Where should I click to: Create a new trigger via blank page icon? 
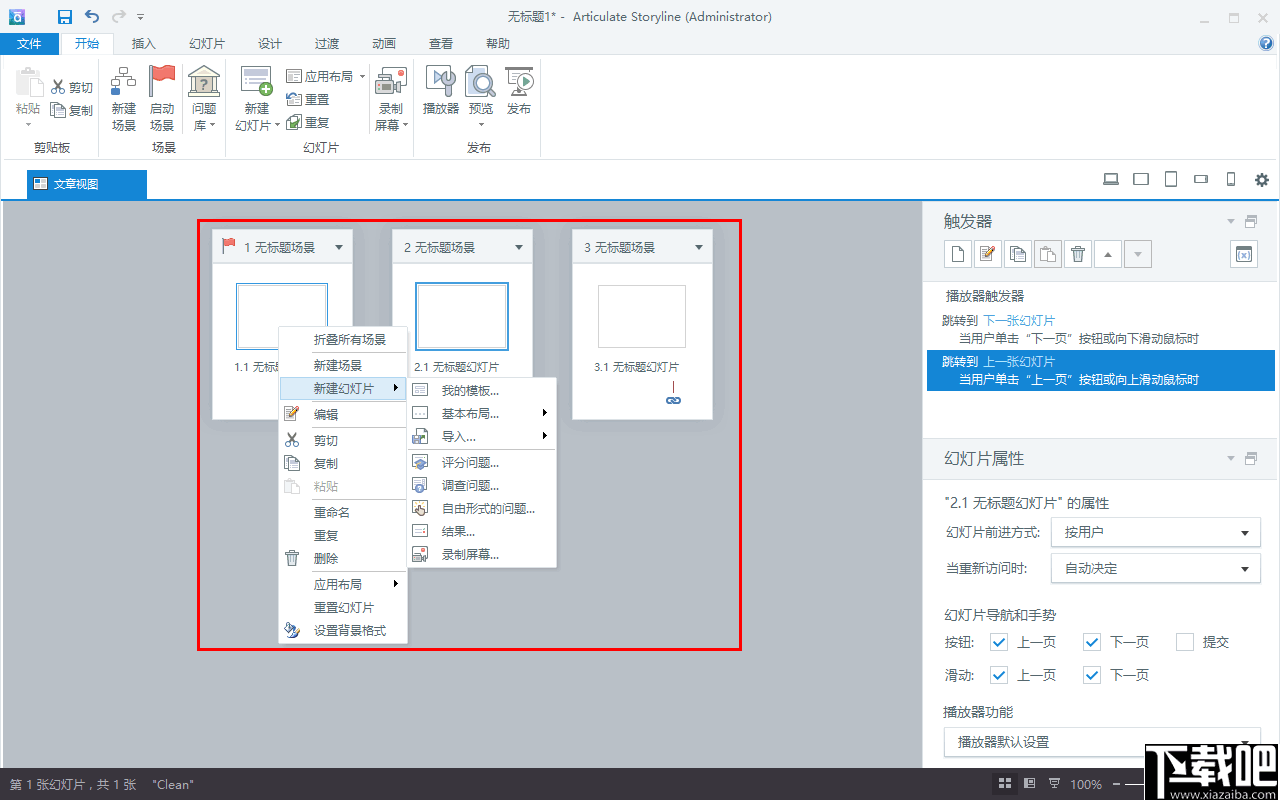click(957, 253)
